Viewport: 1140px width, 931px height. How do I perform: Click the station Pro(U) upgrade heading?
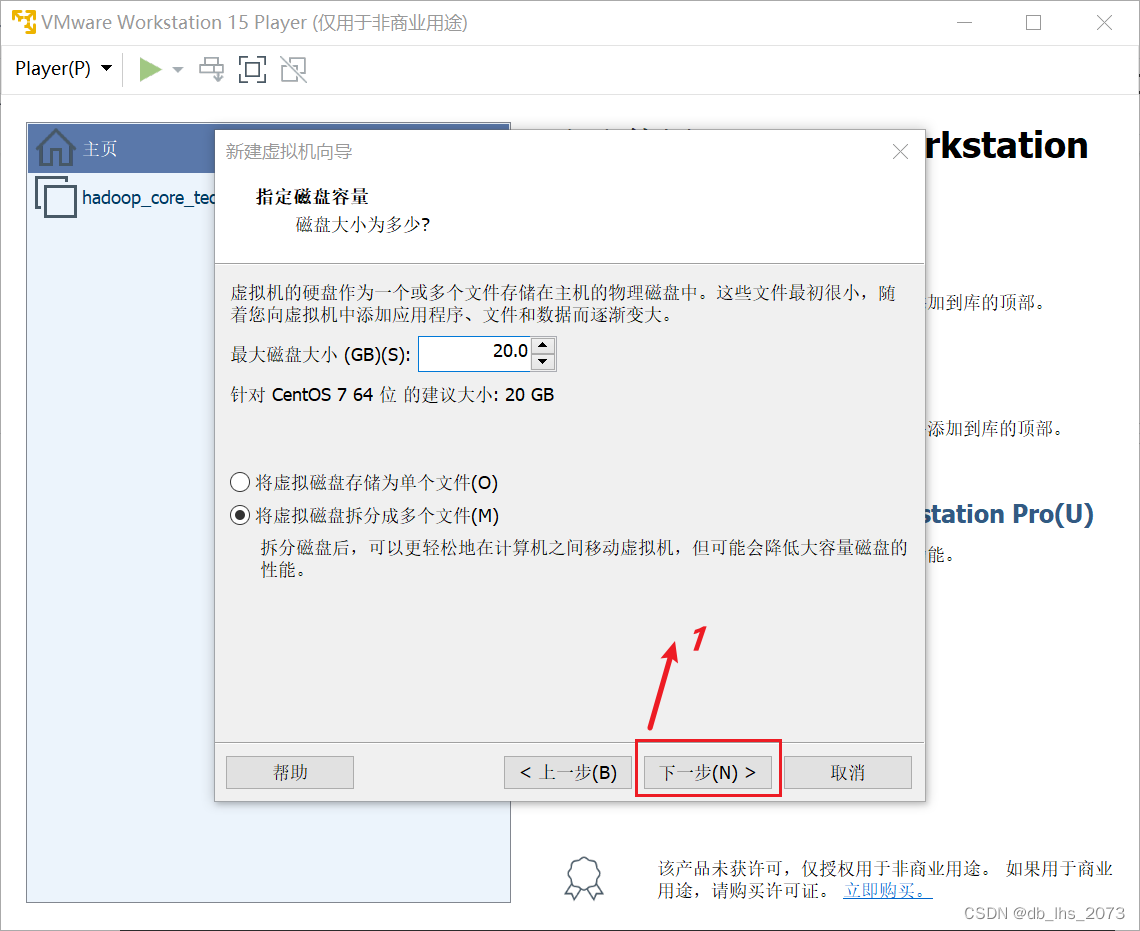coord(1008,514)
